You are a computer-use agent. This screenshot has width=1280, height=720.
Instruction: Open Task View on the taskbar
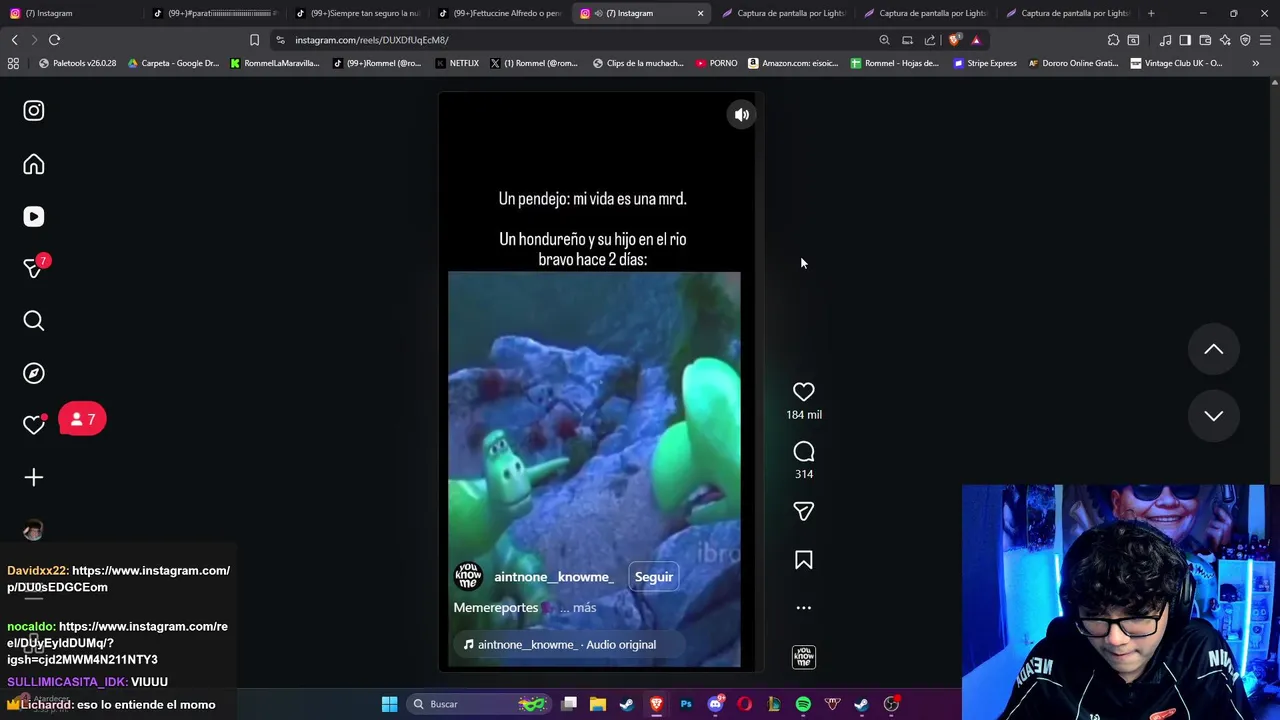tap(569, 704)
